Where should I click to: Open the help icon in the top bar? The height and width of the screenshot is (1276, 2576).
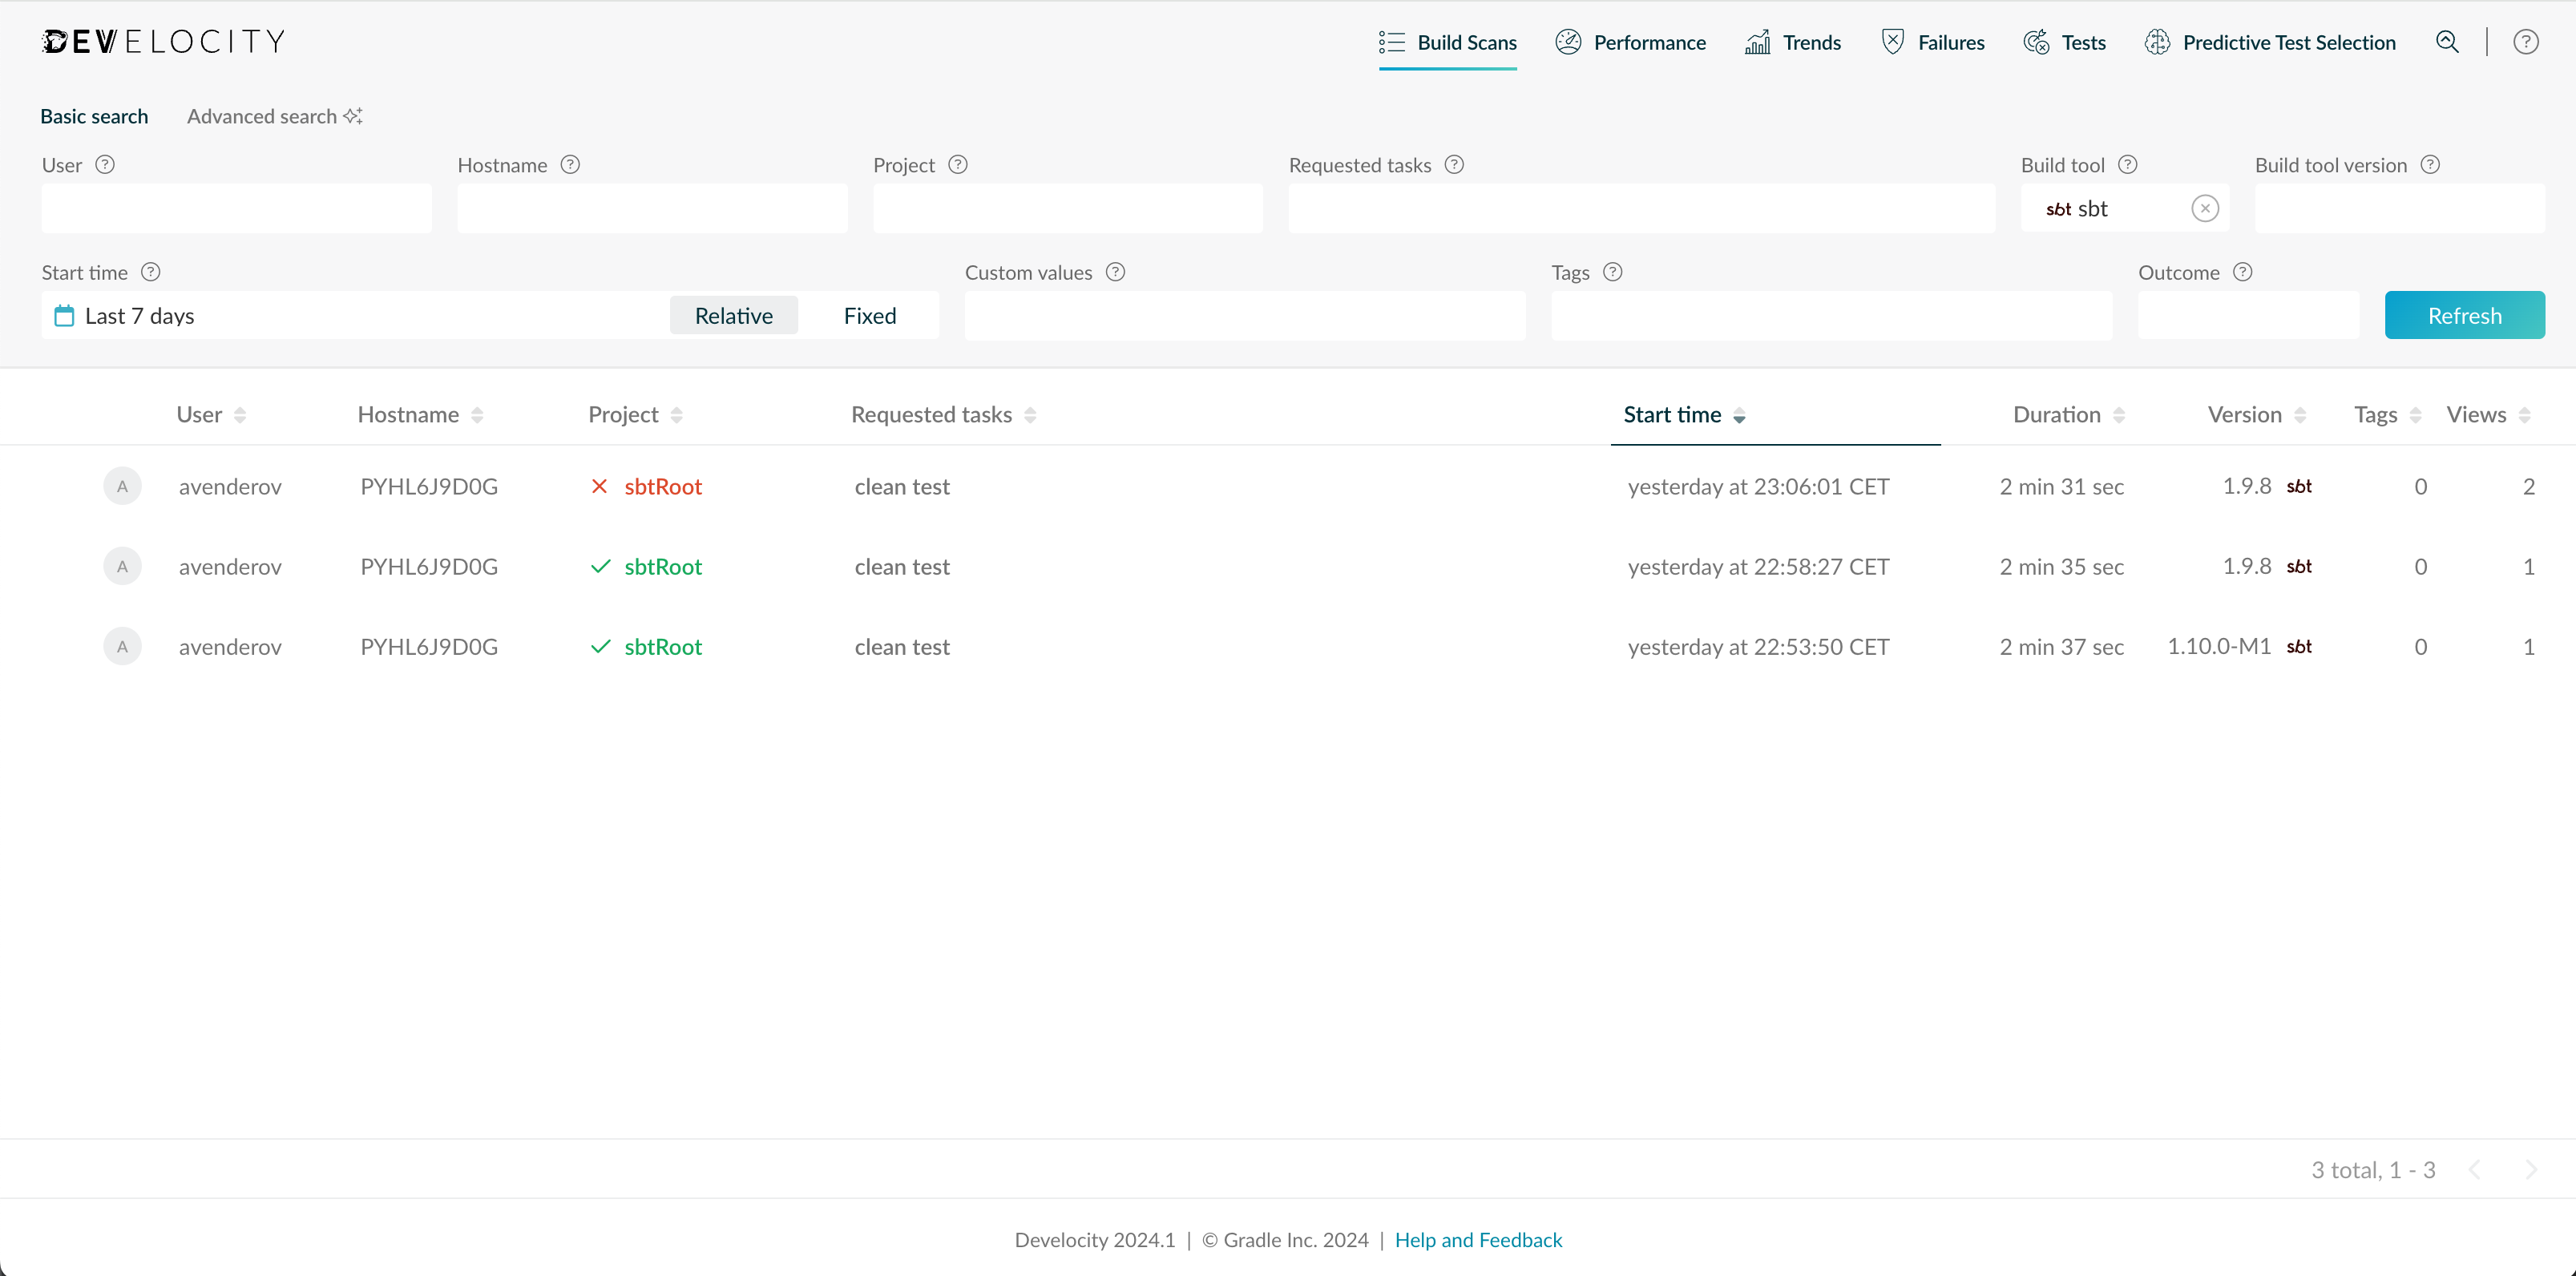pos(2527,42)
